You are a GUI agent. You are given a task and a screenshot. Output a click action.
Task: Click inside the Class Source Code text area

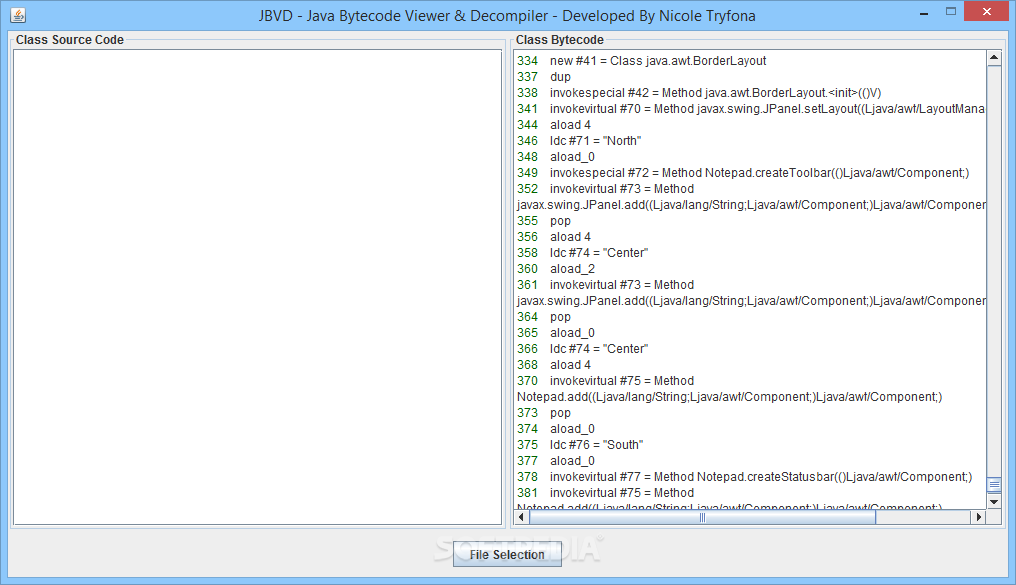pos(258,287)
